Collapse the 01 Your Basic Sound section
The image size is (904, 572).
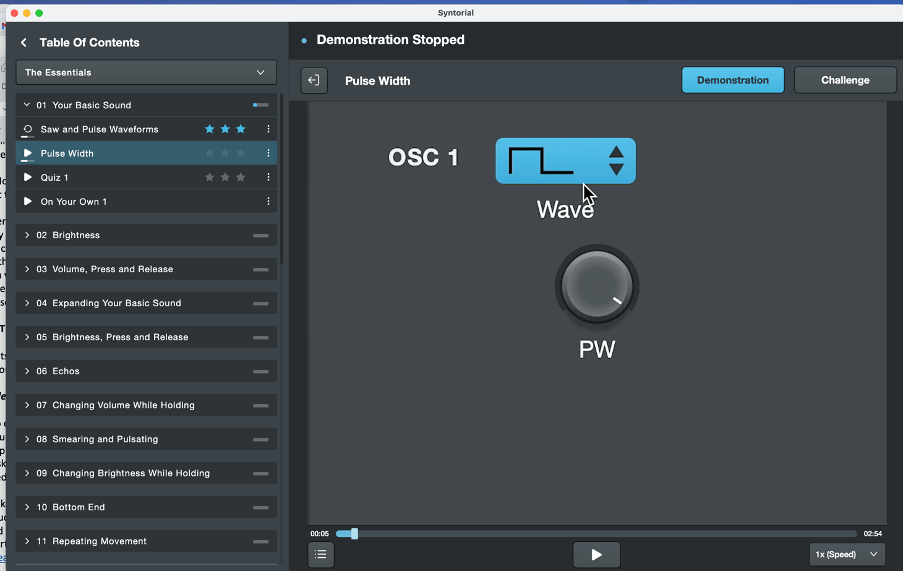coord(27,105)
